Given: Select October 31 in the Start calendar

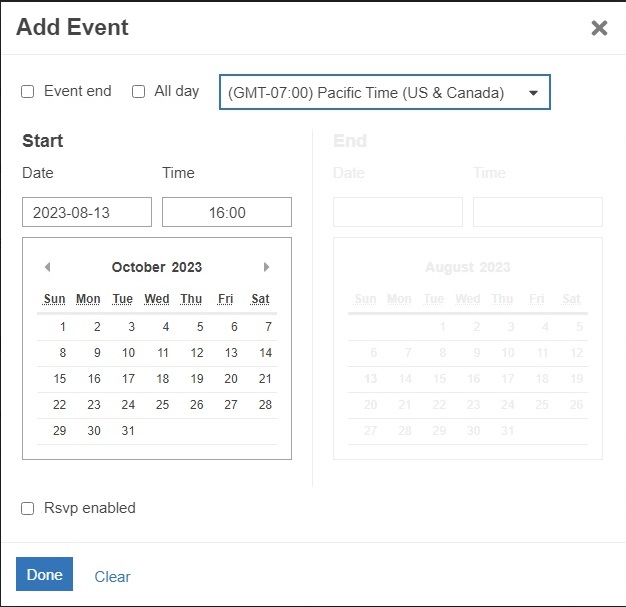Looking at the screenshot, I should 128,430.
